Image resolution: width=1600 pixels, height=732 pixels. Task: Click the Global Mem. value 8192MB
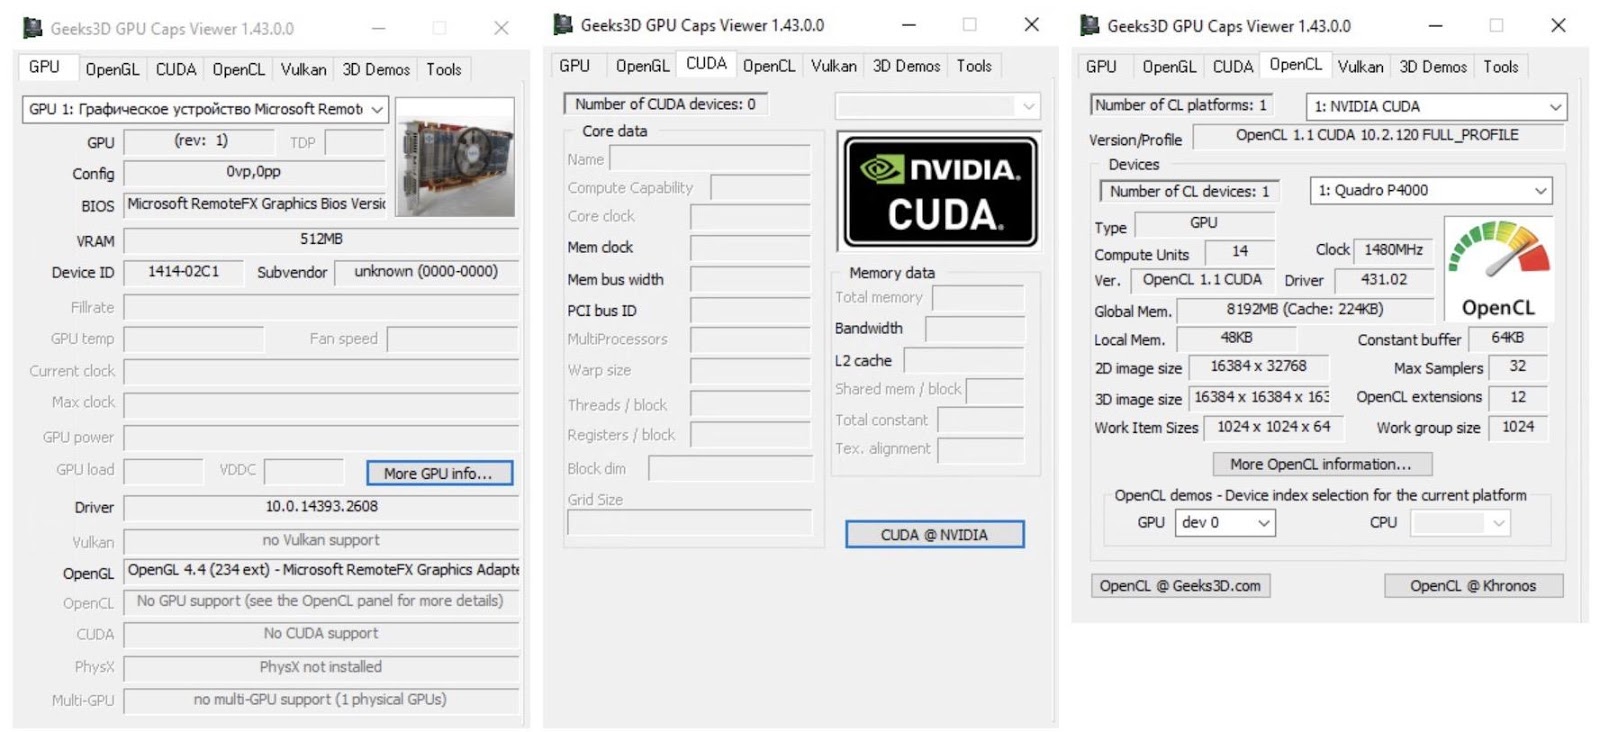(x=1305, y=310)
